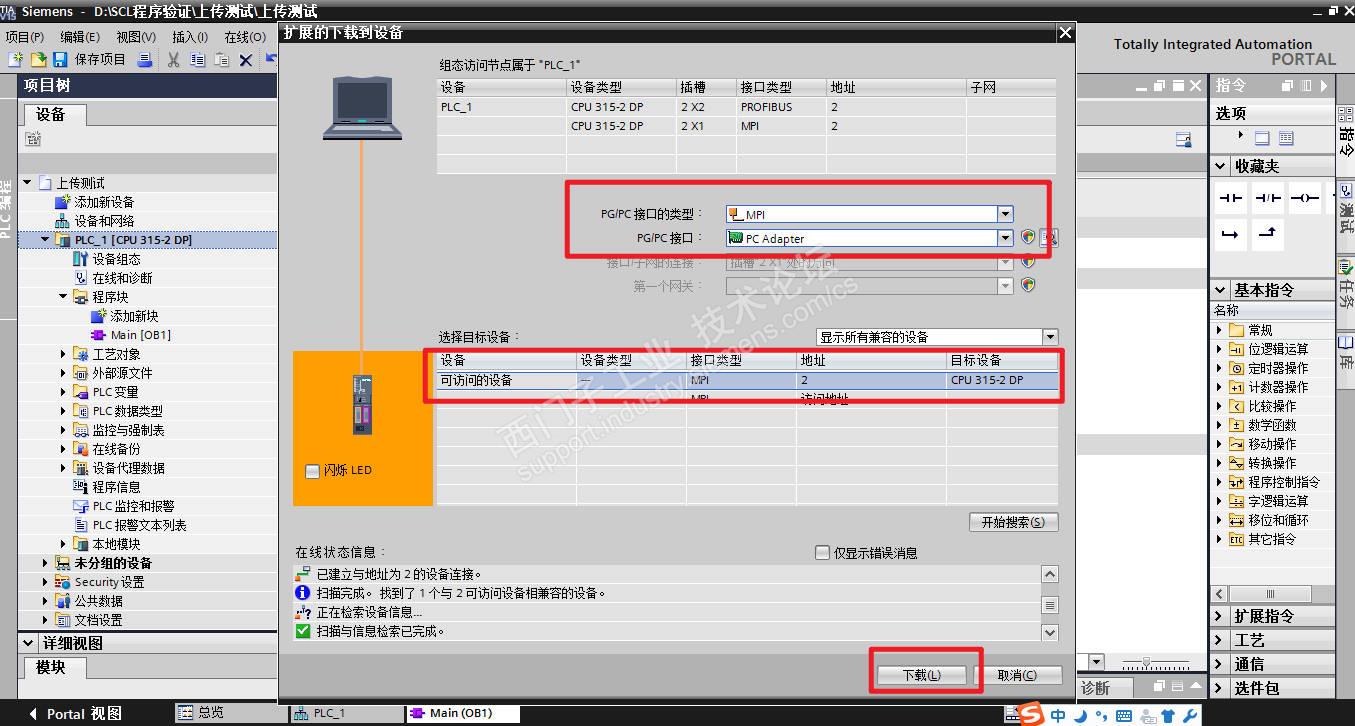Click the Sogou soft keyboard icon
The image size is (1355, 726).
(1124, 715)
